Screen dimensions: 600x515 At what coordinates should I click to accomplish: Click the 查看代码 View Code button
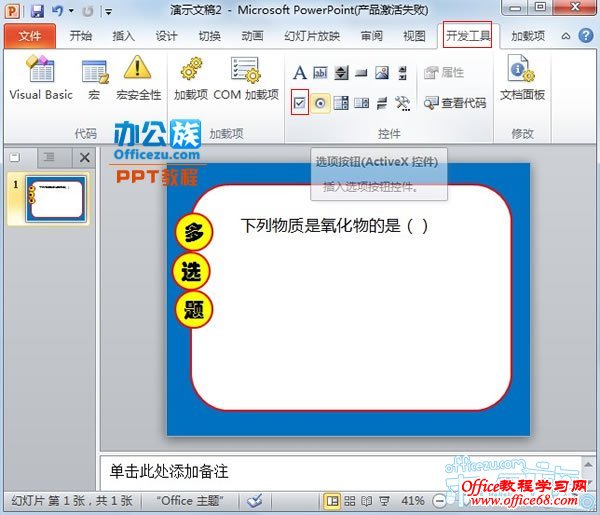[x=455, y=103]
